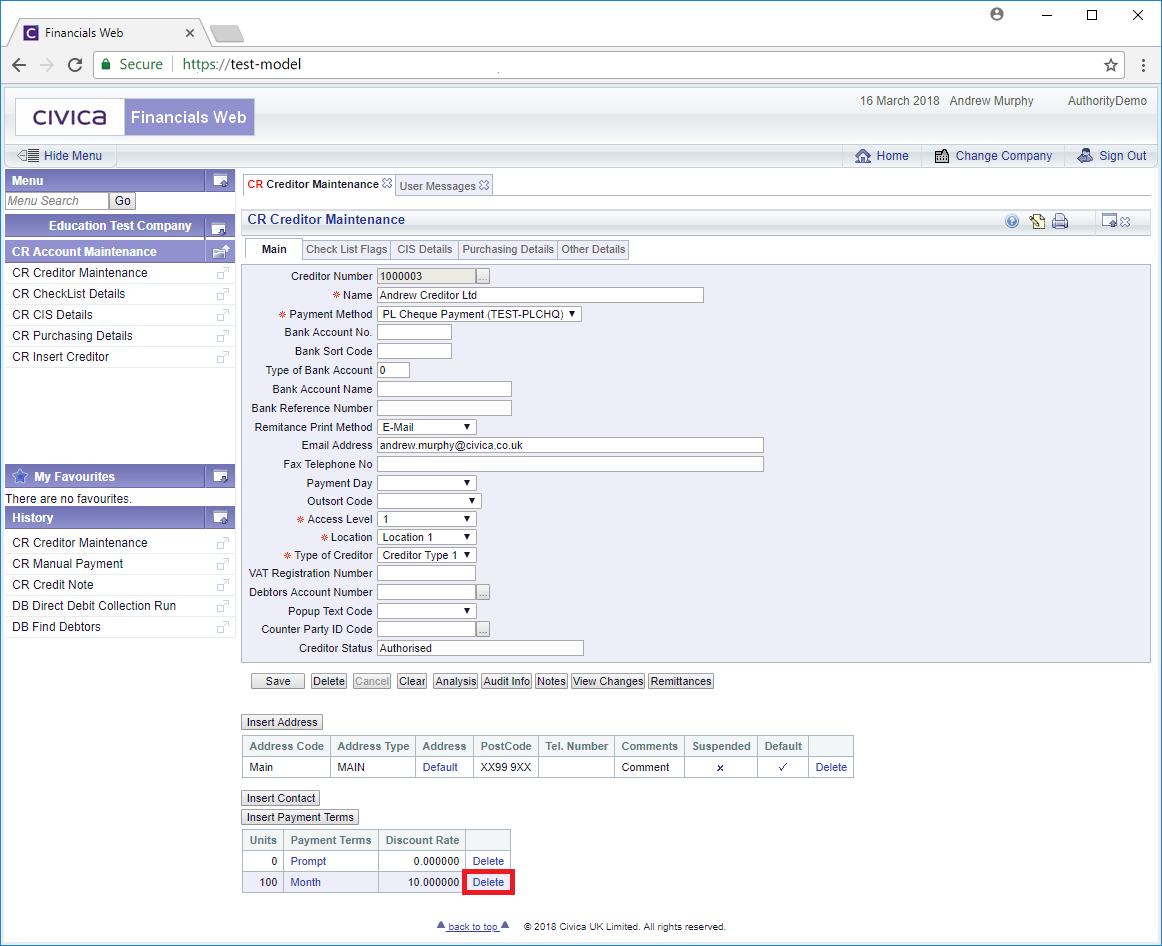
Task: Click the pop-out icon beside CR Insert Creditor
Action: tap(222, 357)
